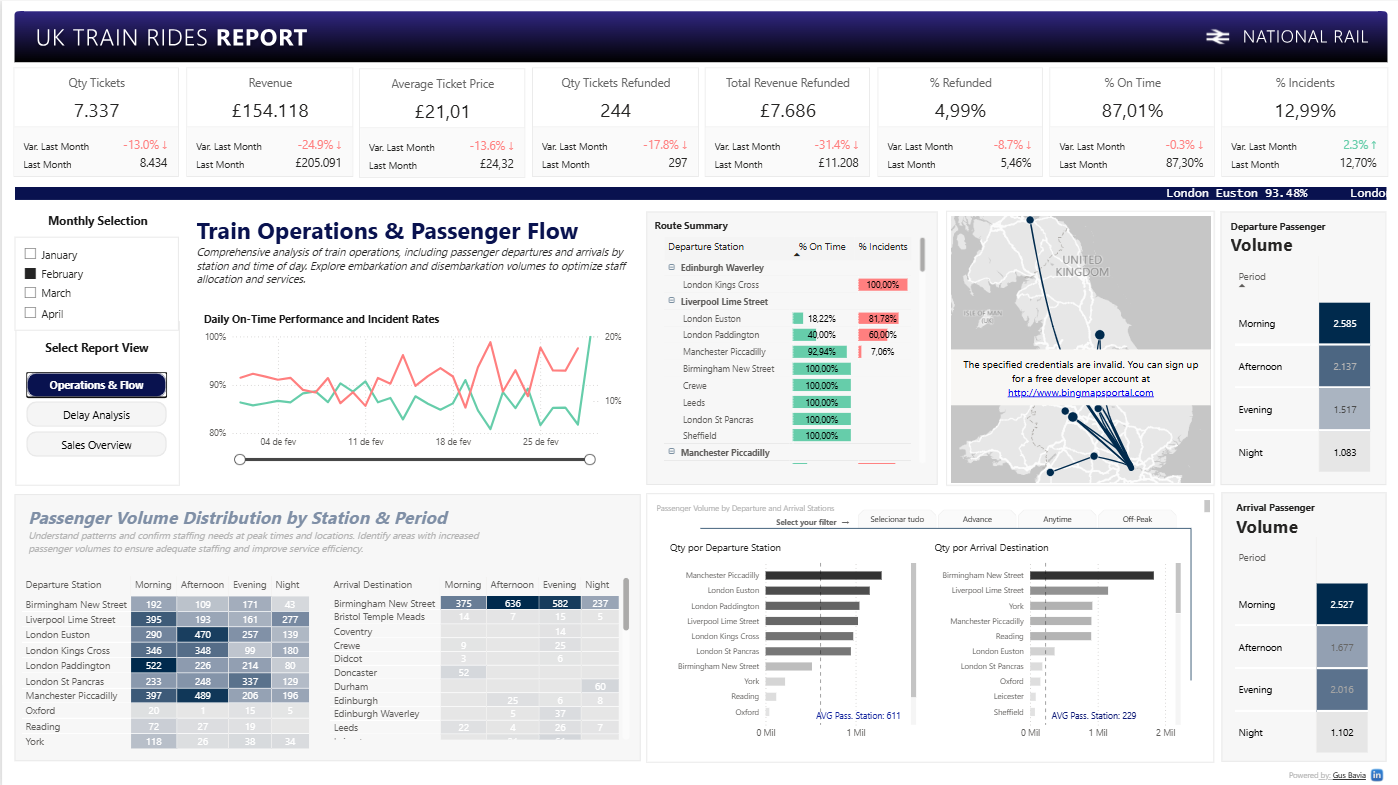Choose the Anytime filter tab
This screenshot has width=1398, height=785.
click(x=1057, y=519)
